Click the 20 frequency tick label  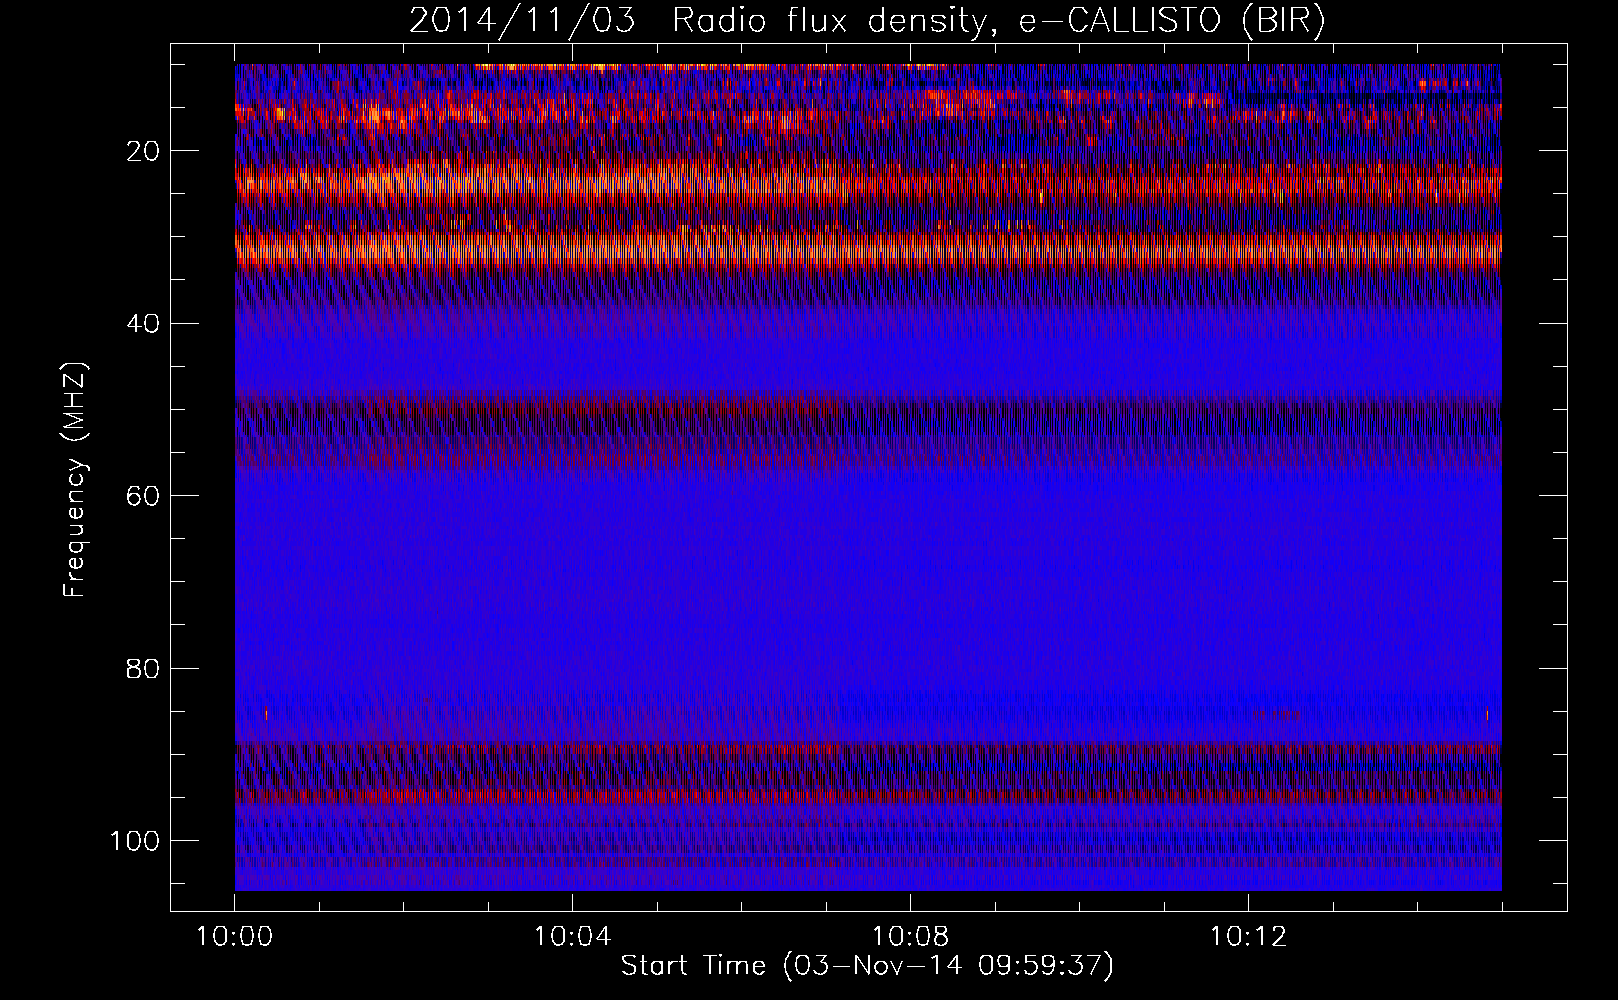point(144,151)
